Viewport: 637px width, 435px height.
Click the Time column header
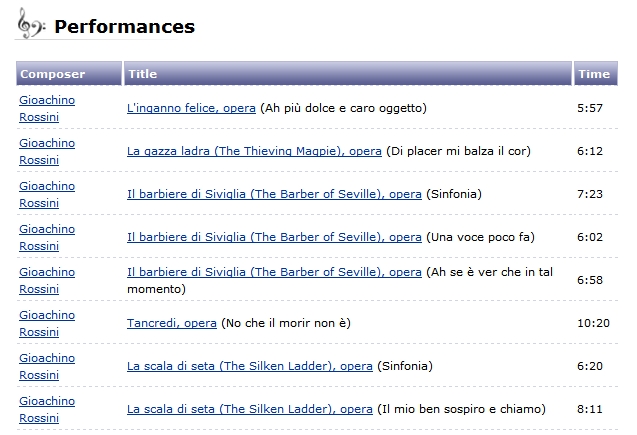point(596,74)
